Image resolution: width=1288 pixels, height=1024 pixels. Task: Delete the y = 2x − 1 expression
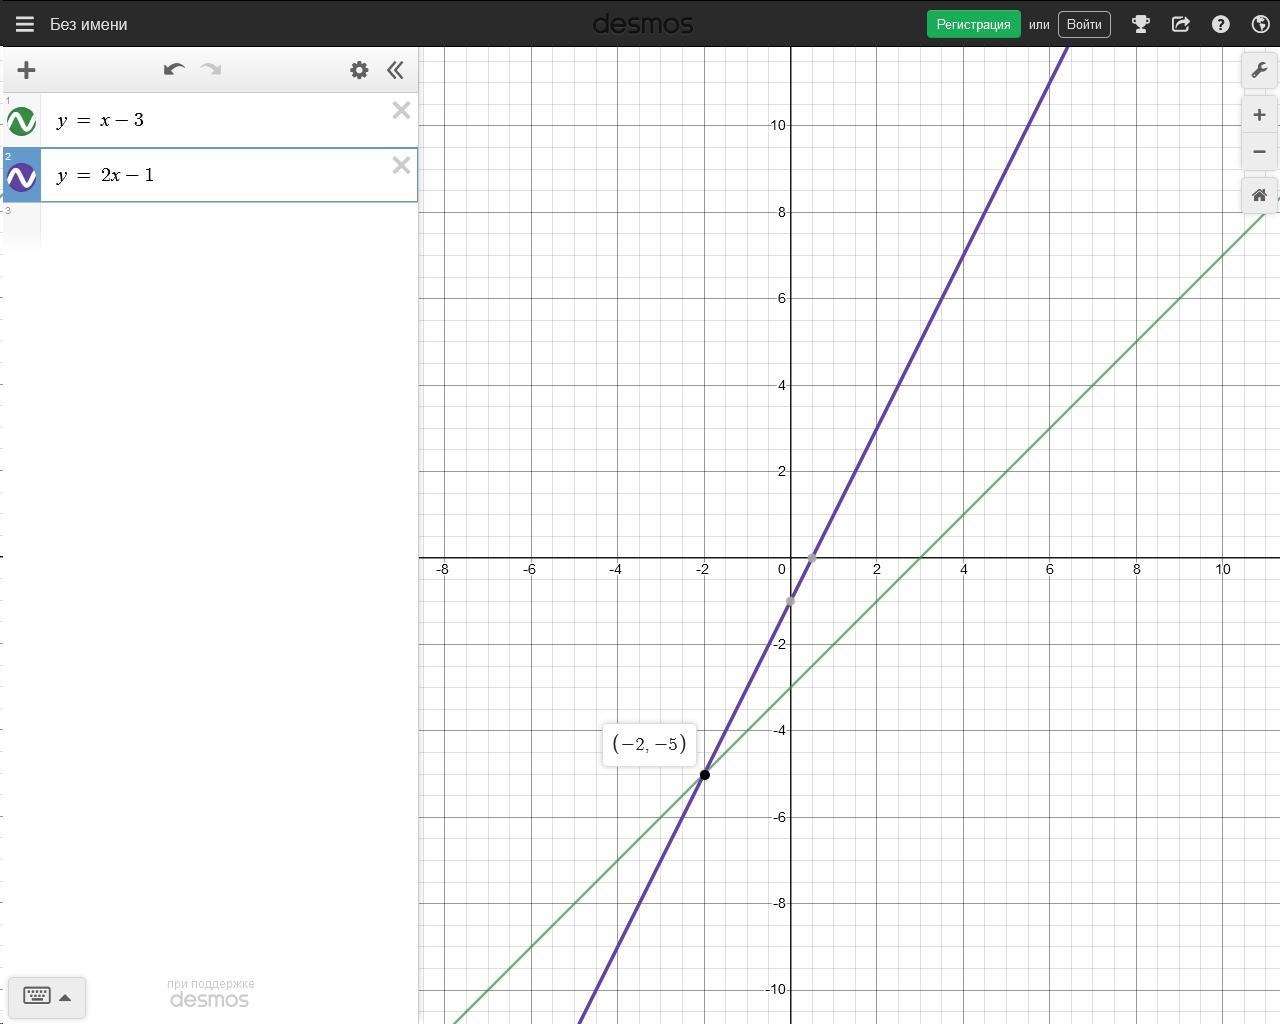coord(401,165)
